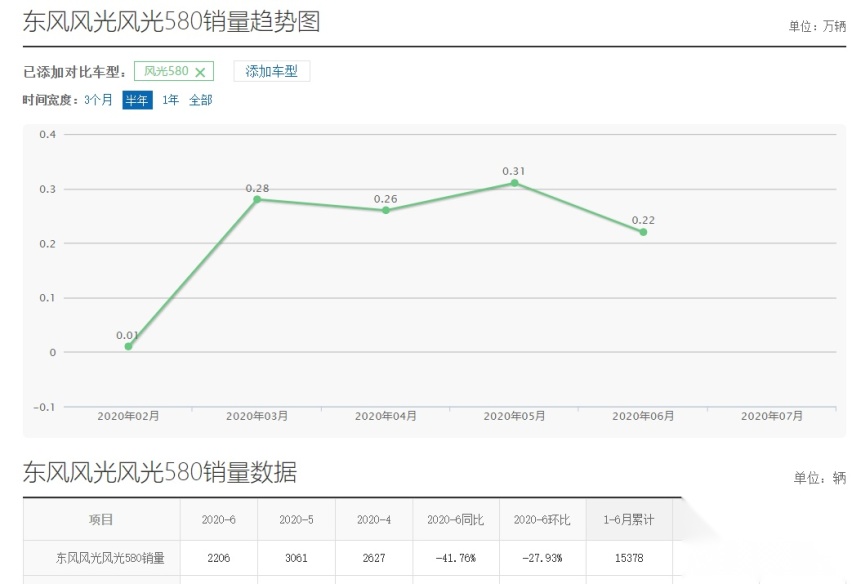Click the 时间宽度 label
Viewport: 852px width, 584px height.
pos(50,100)
